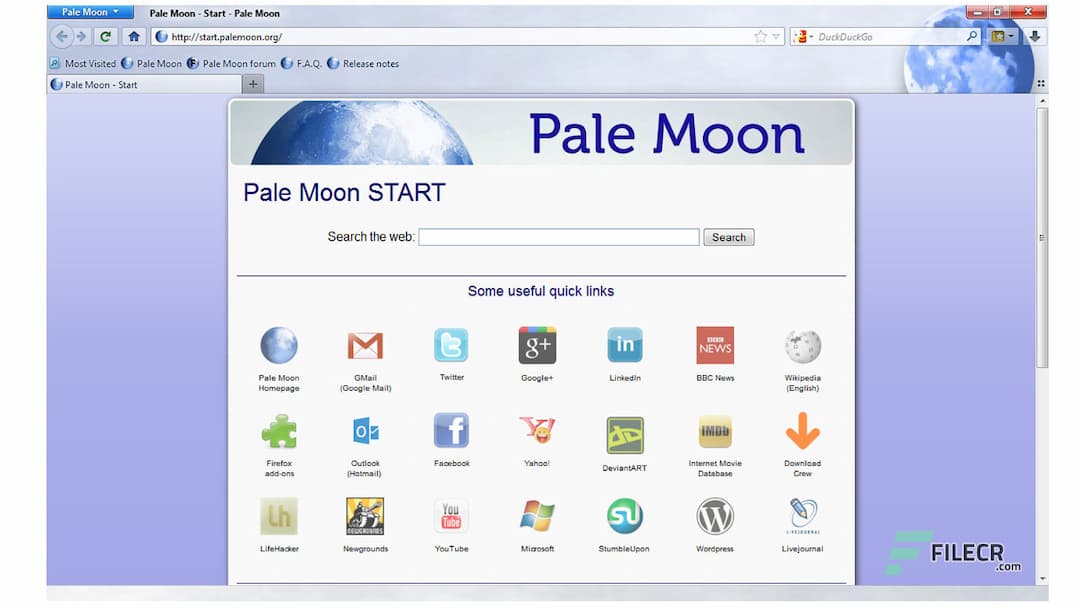This screenshot has height=608, width=1080.
Task: Open the GMail quick link
Action: pos(364,345)
